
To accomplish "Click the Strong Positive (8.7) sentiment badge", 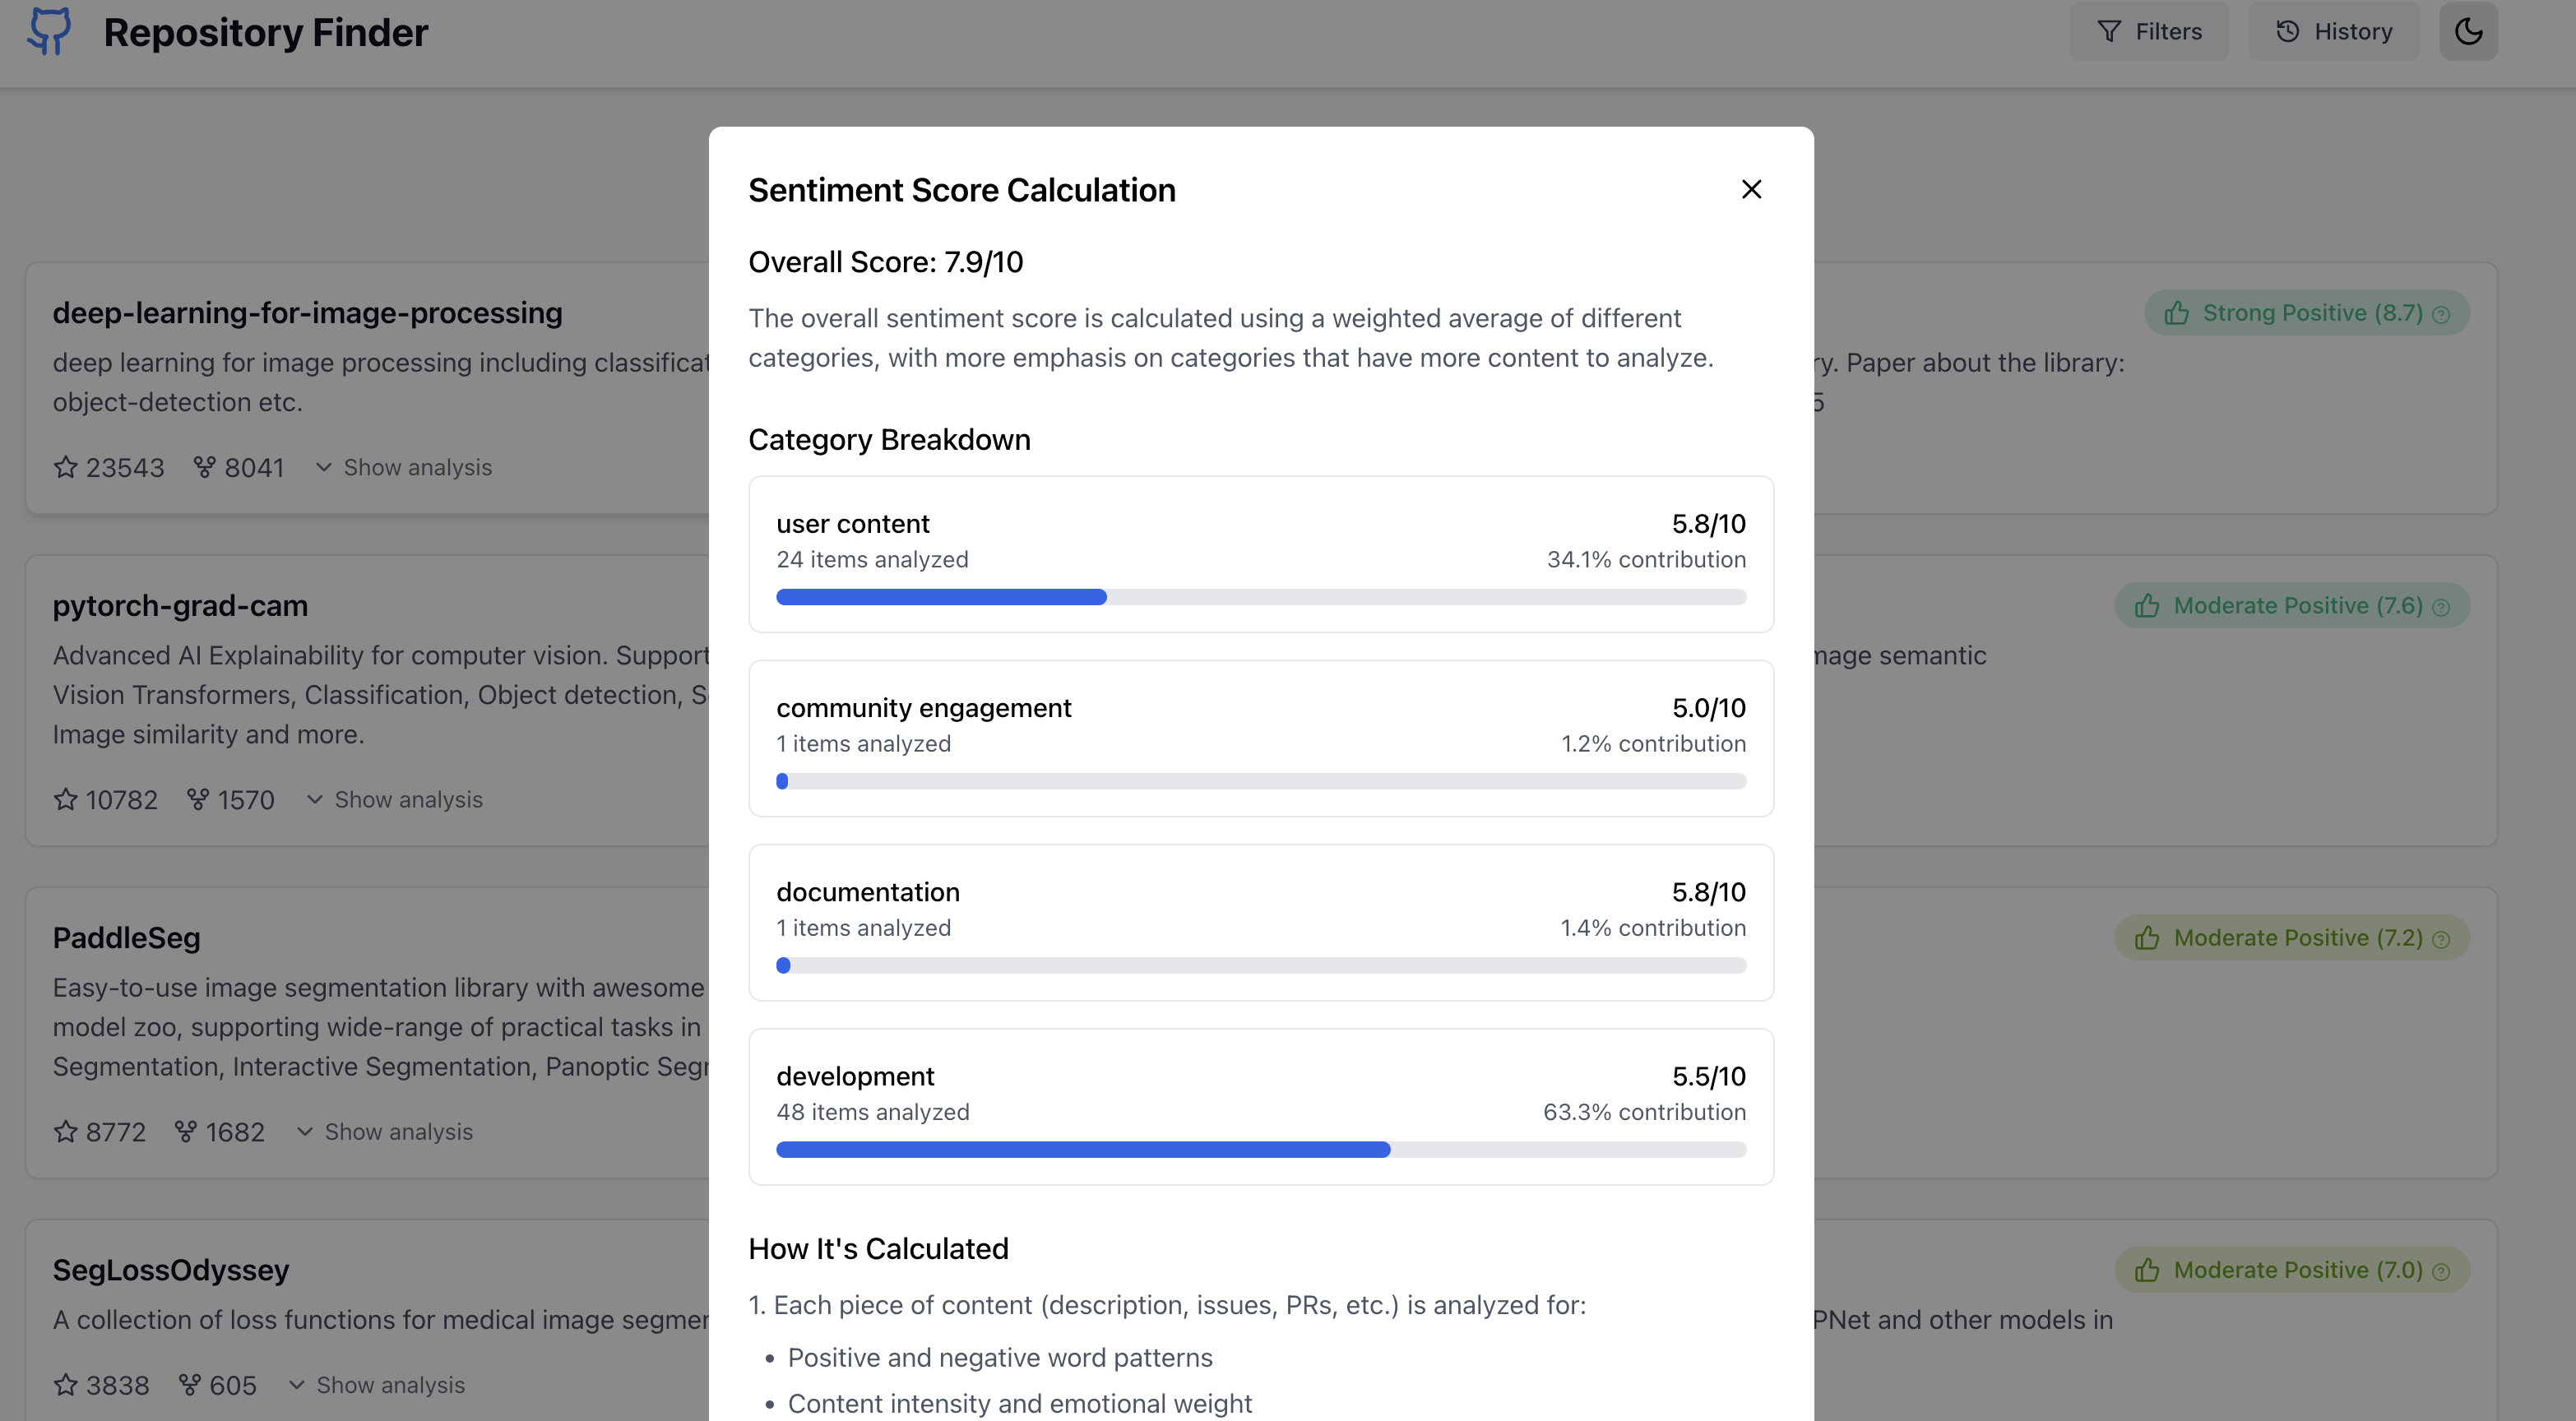I will [x=2306, y=313].
